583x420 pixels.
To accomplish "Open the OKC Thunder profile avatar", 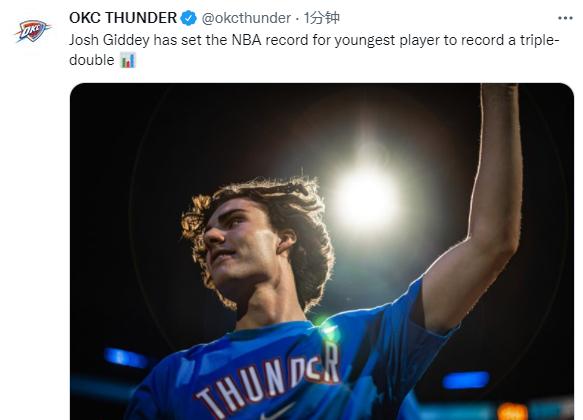I will [x=33, y=31].
